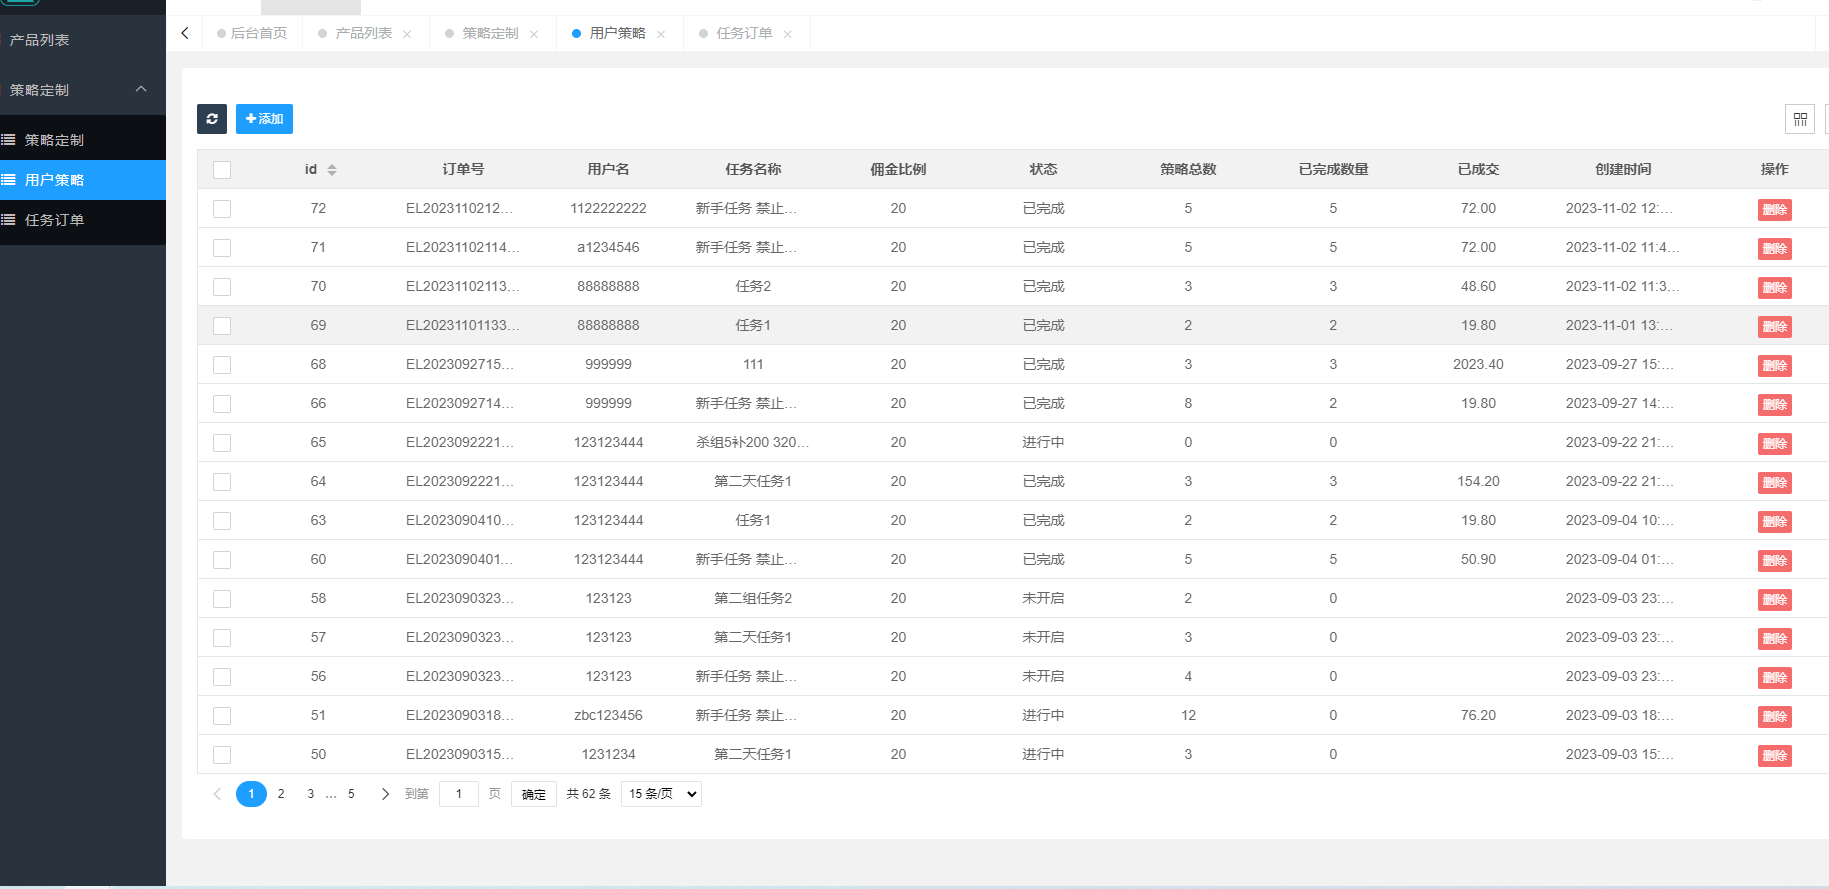Screen dimensions: 1829x889
Task: Go to next page arrow in pagination
Action: tap(385, 794)
